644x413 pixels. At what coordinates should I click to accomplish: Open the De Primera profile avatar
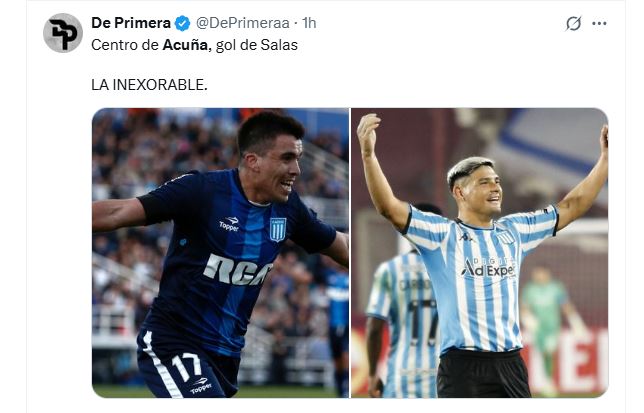click(x=63, y=33)
